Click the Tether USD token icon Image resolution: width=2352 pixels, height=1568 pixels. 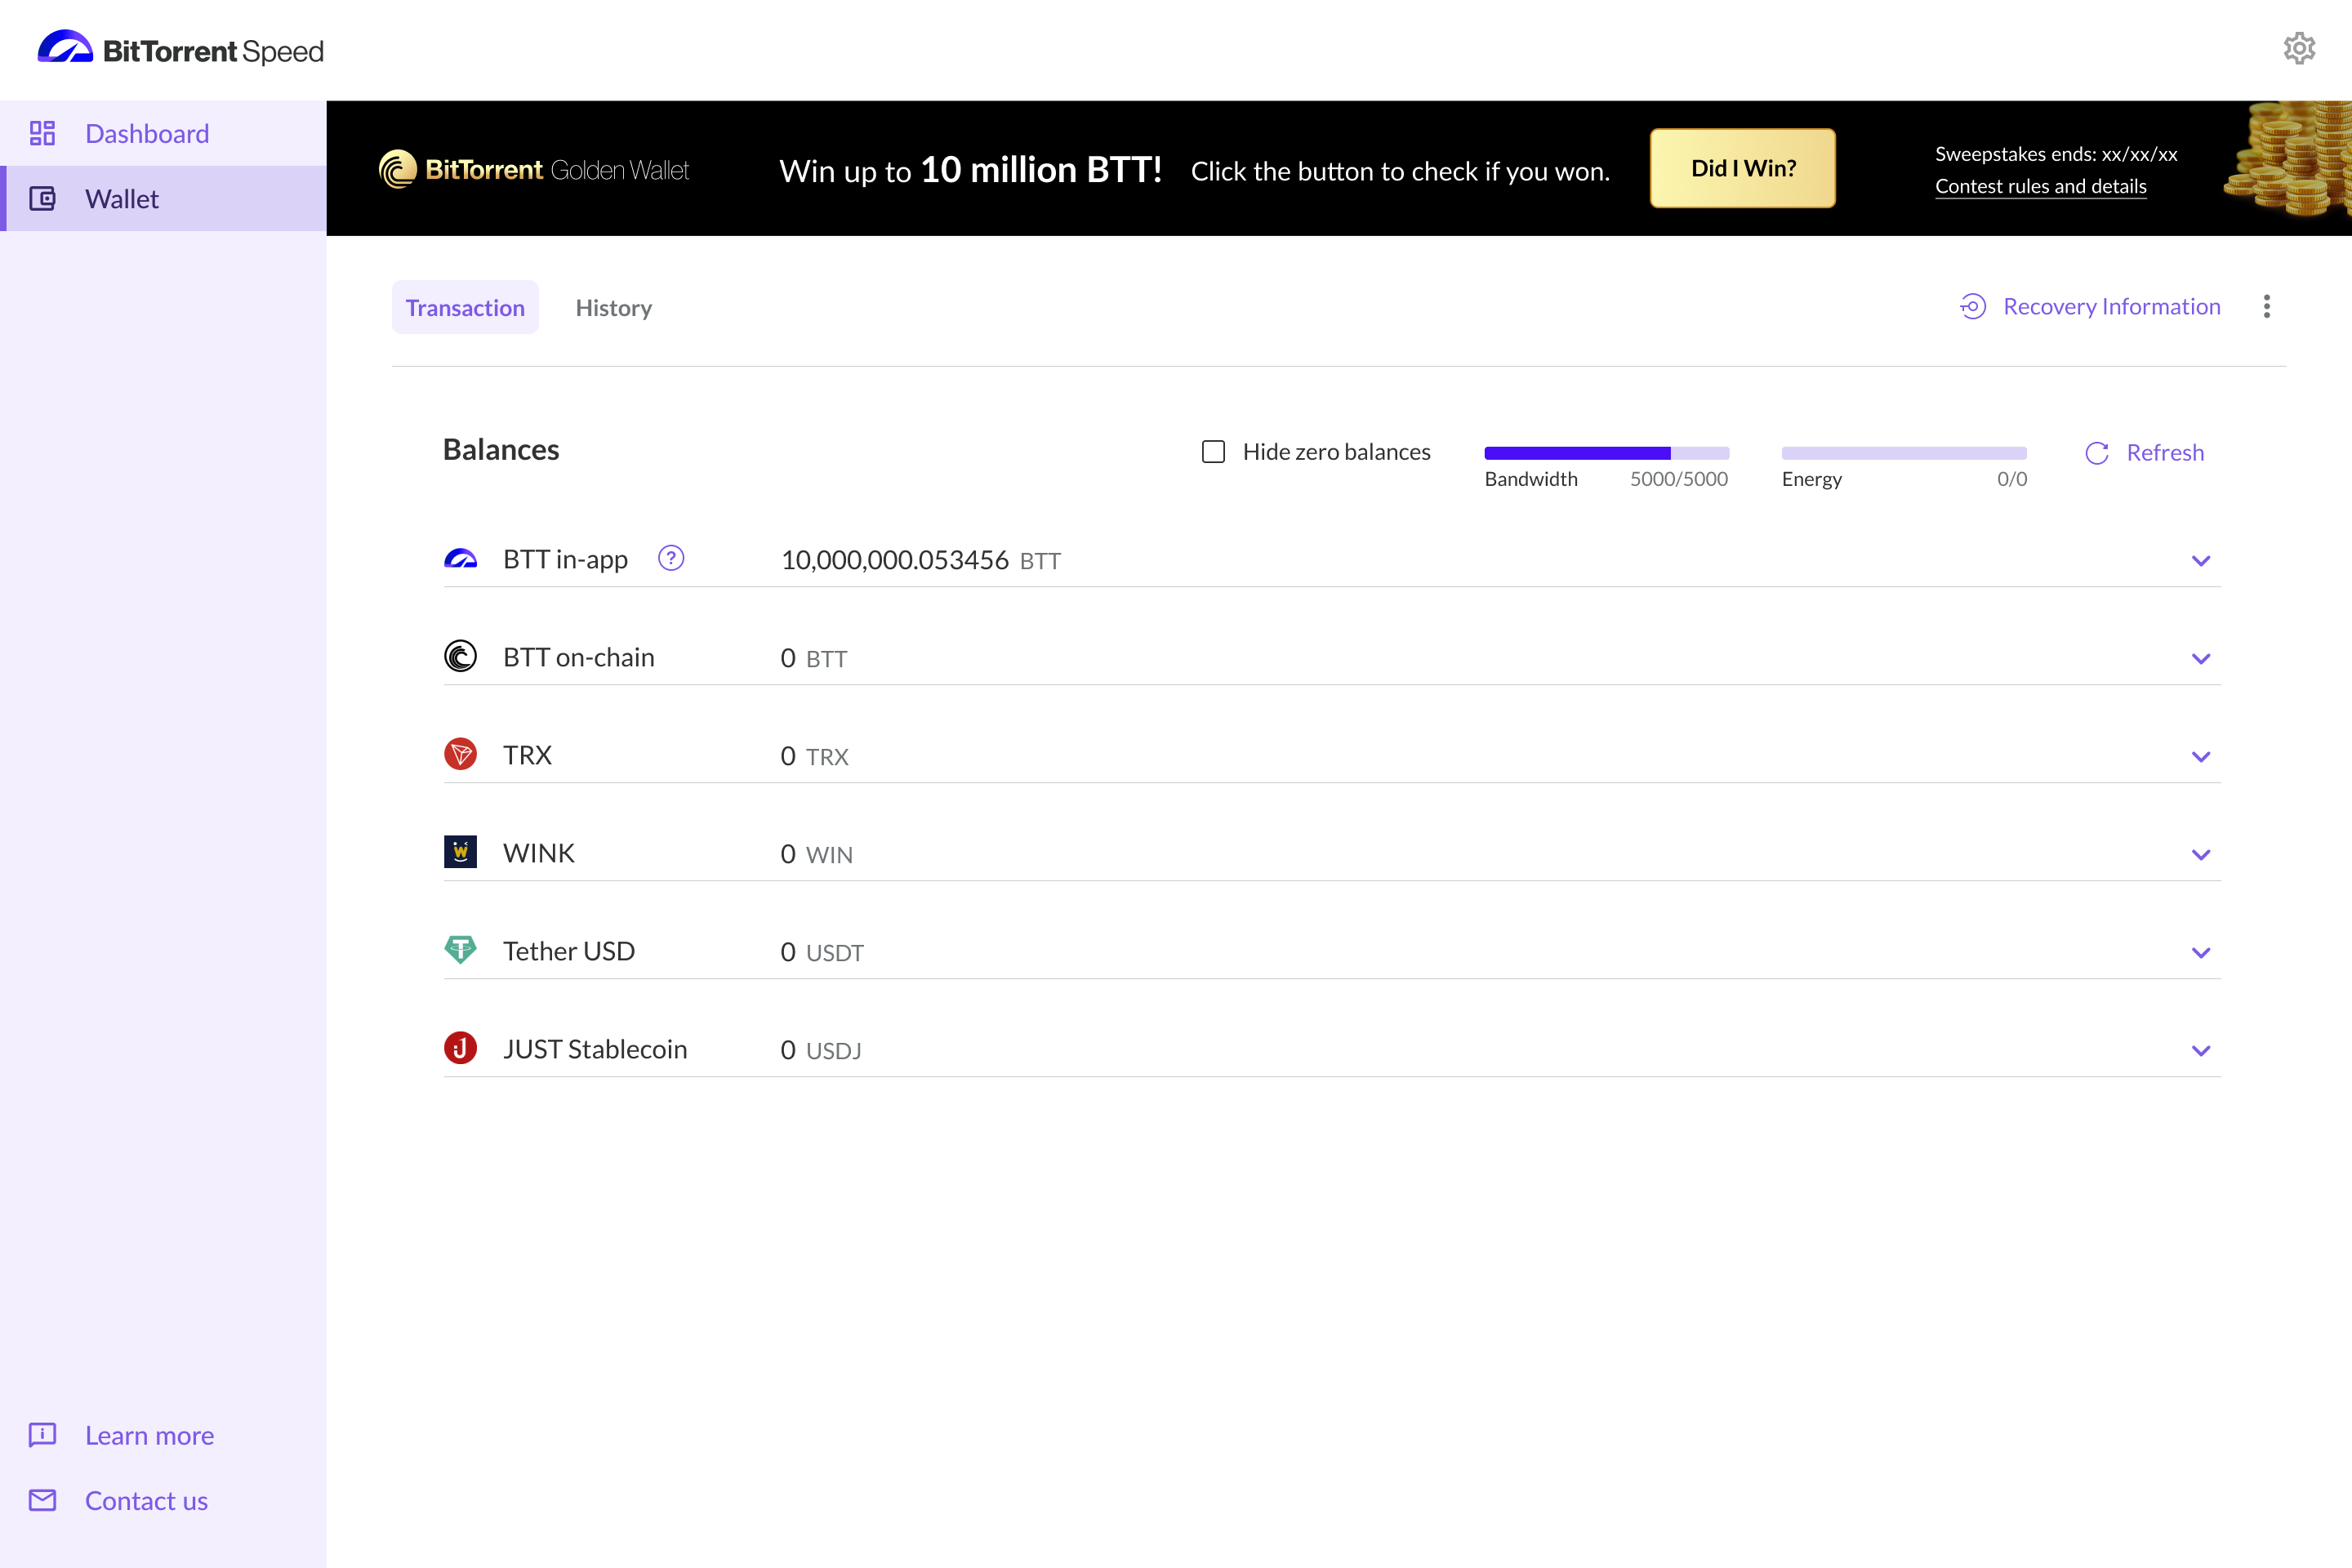coord(461,949)
